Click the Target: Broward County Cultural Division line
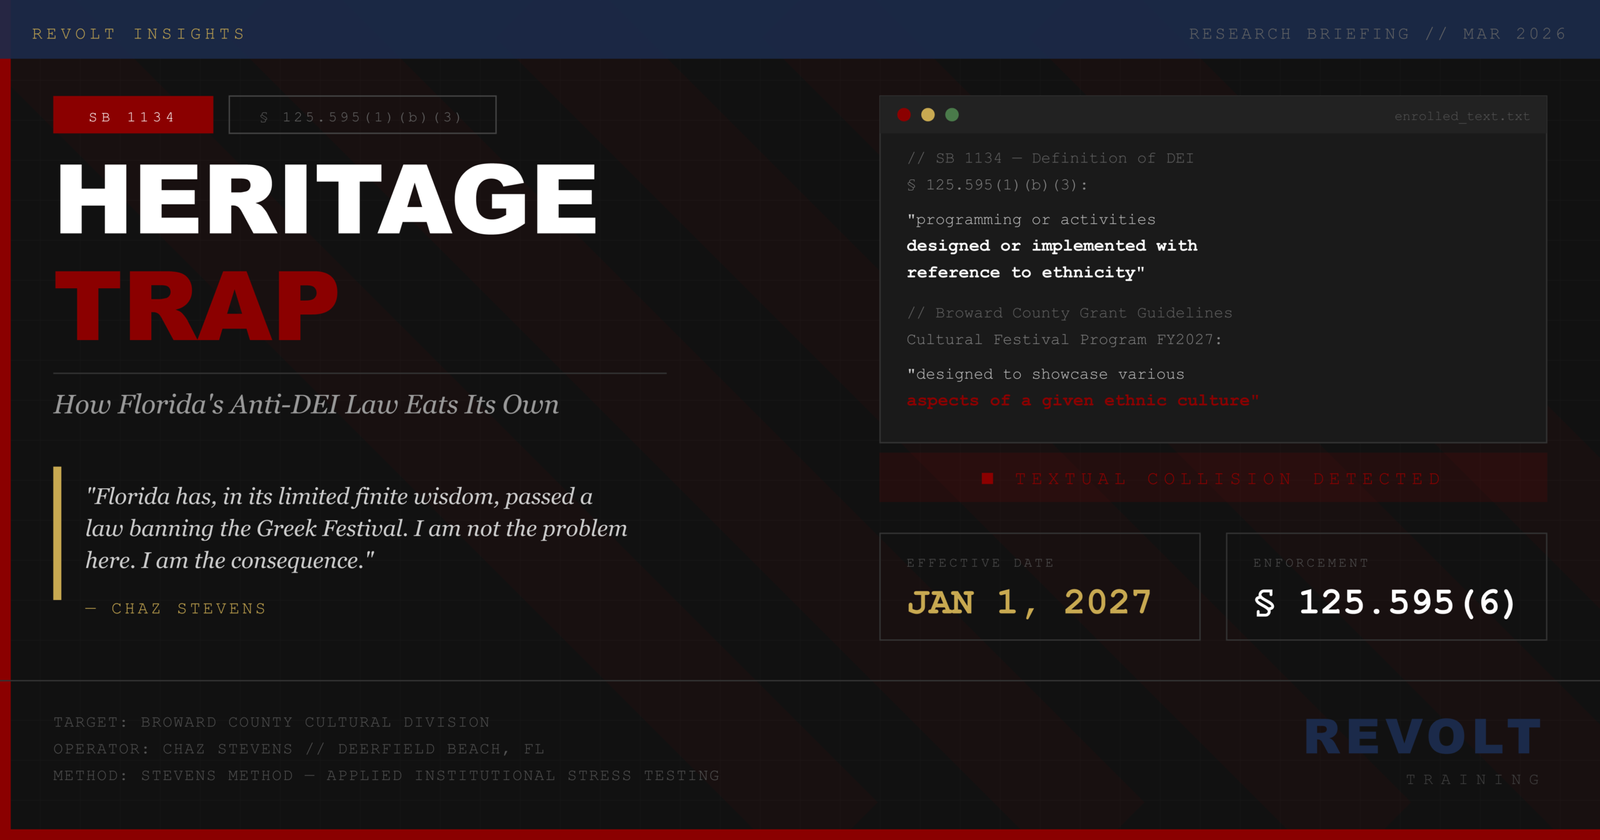This screenshot has height=840, width=1600. (271, 722)
